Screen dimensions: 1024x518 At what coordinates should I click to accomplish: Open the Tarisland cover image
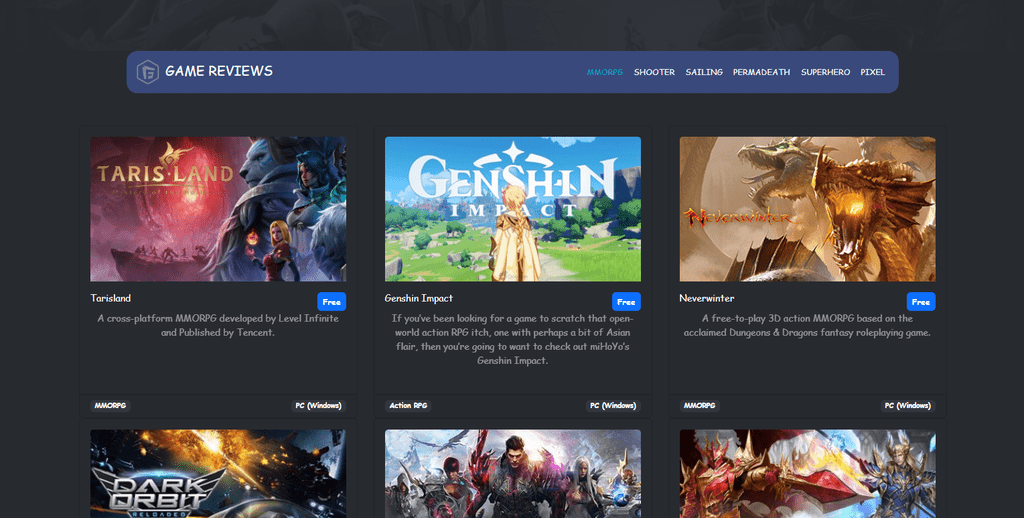218,209
